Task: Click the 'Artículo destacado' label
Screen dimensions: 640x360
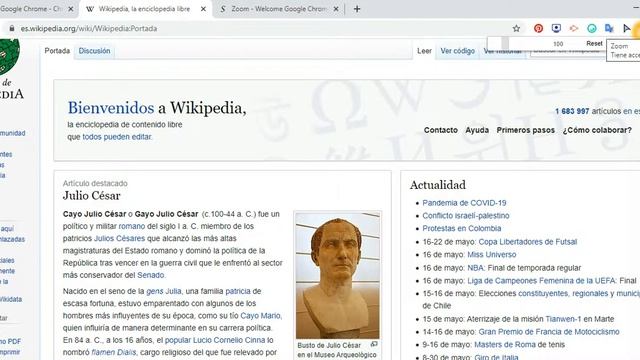Action: [x=95, y=183]
